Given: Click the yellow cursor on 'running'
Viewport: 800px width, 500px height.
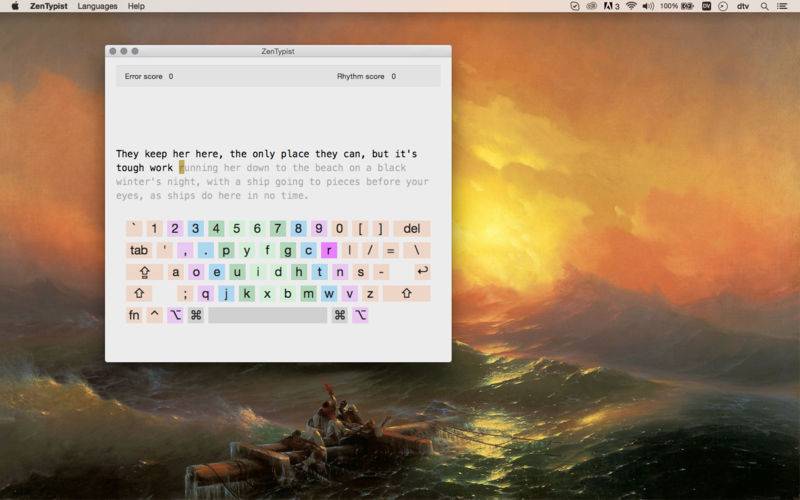Looking at the screenshot, I should click(x=182, y=167).
